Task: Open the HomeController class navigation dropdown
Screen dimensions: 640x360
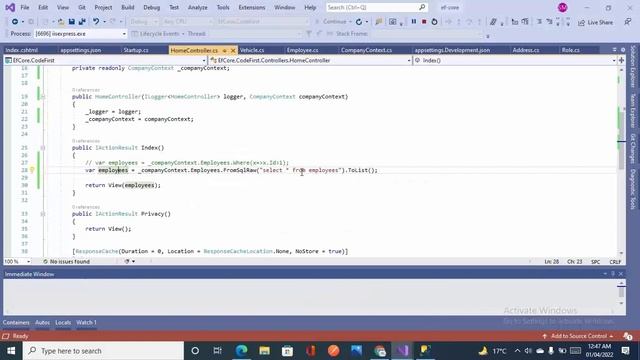Action: (x=311, y=60)
